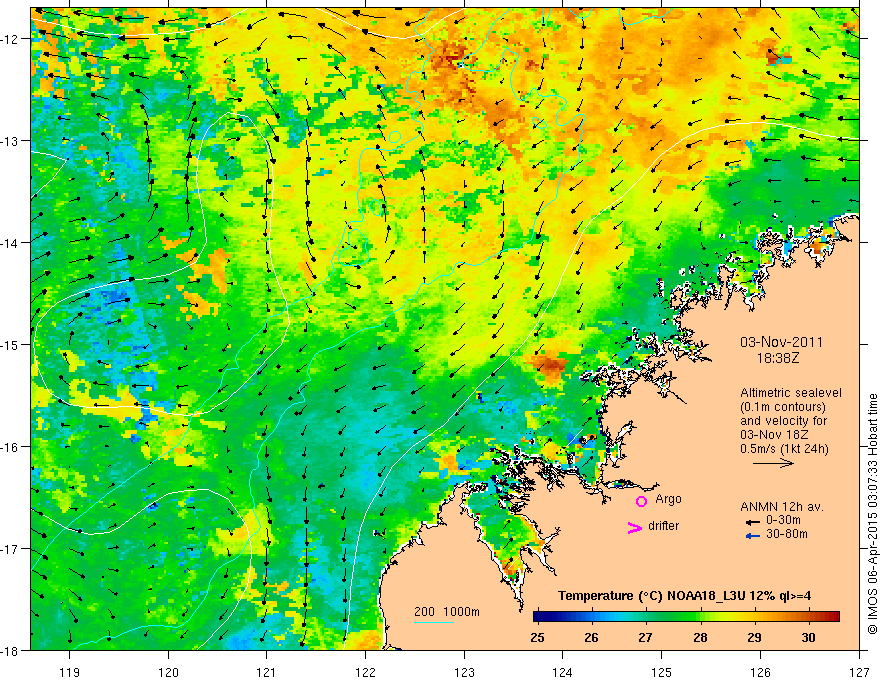Click the latitude axis label -14
This screenshot has width=880, height=680.
10,243
